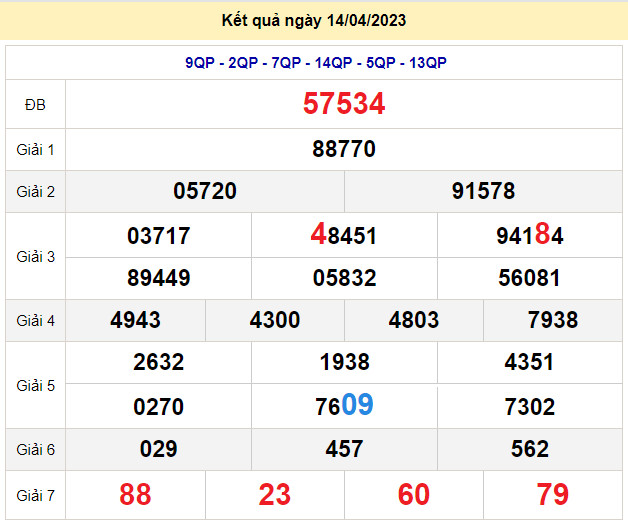Select number 94184 in Giải 3
This screenshot has width=628, height=525.
(x=530, y=234)
